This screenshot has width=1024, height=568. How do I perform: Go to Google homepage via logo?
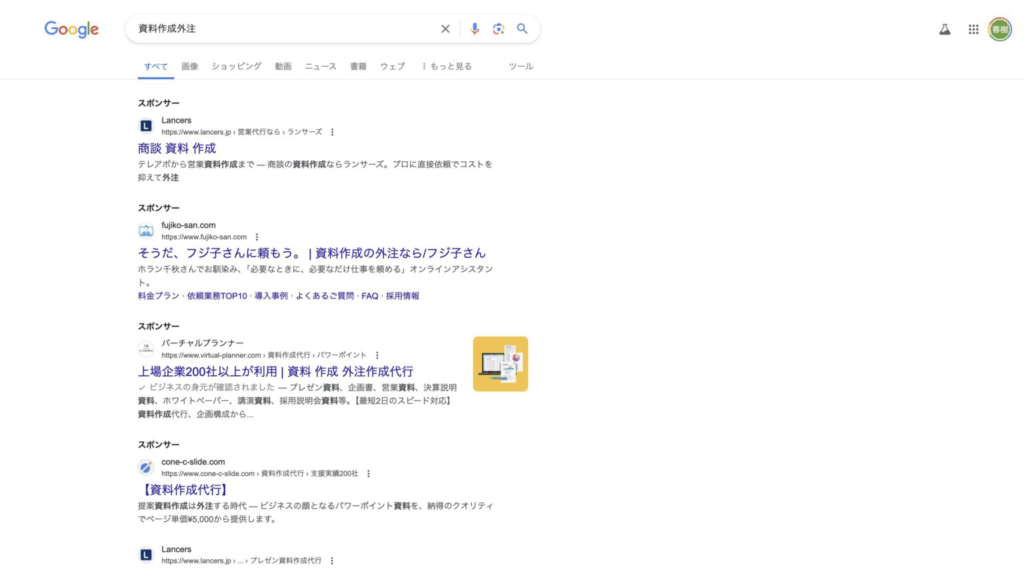pyautogui.click(x=71, y=30)
